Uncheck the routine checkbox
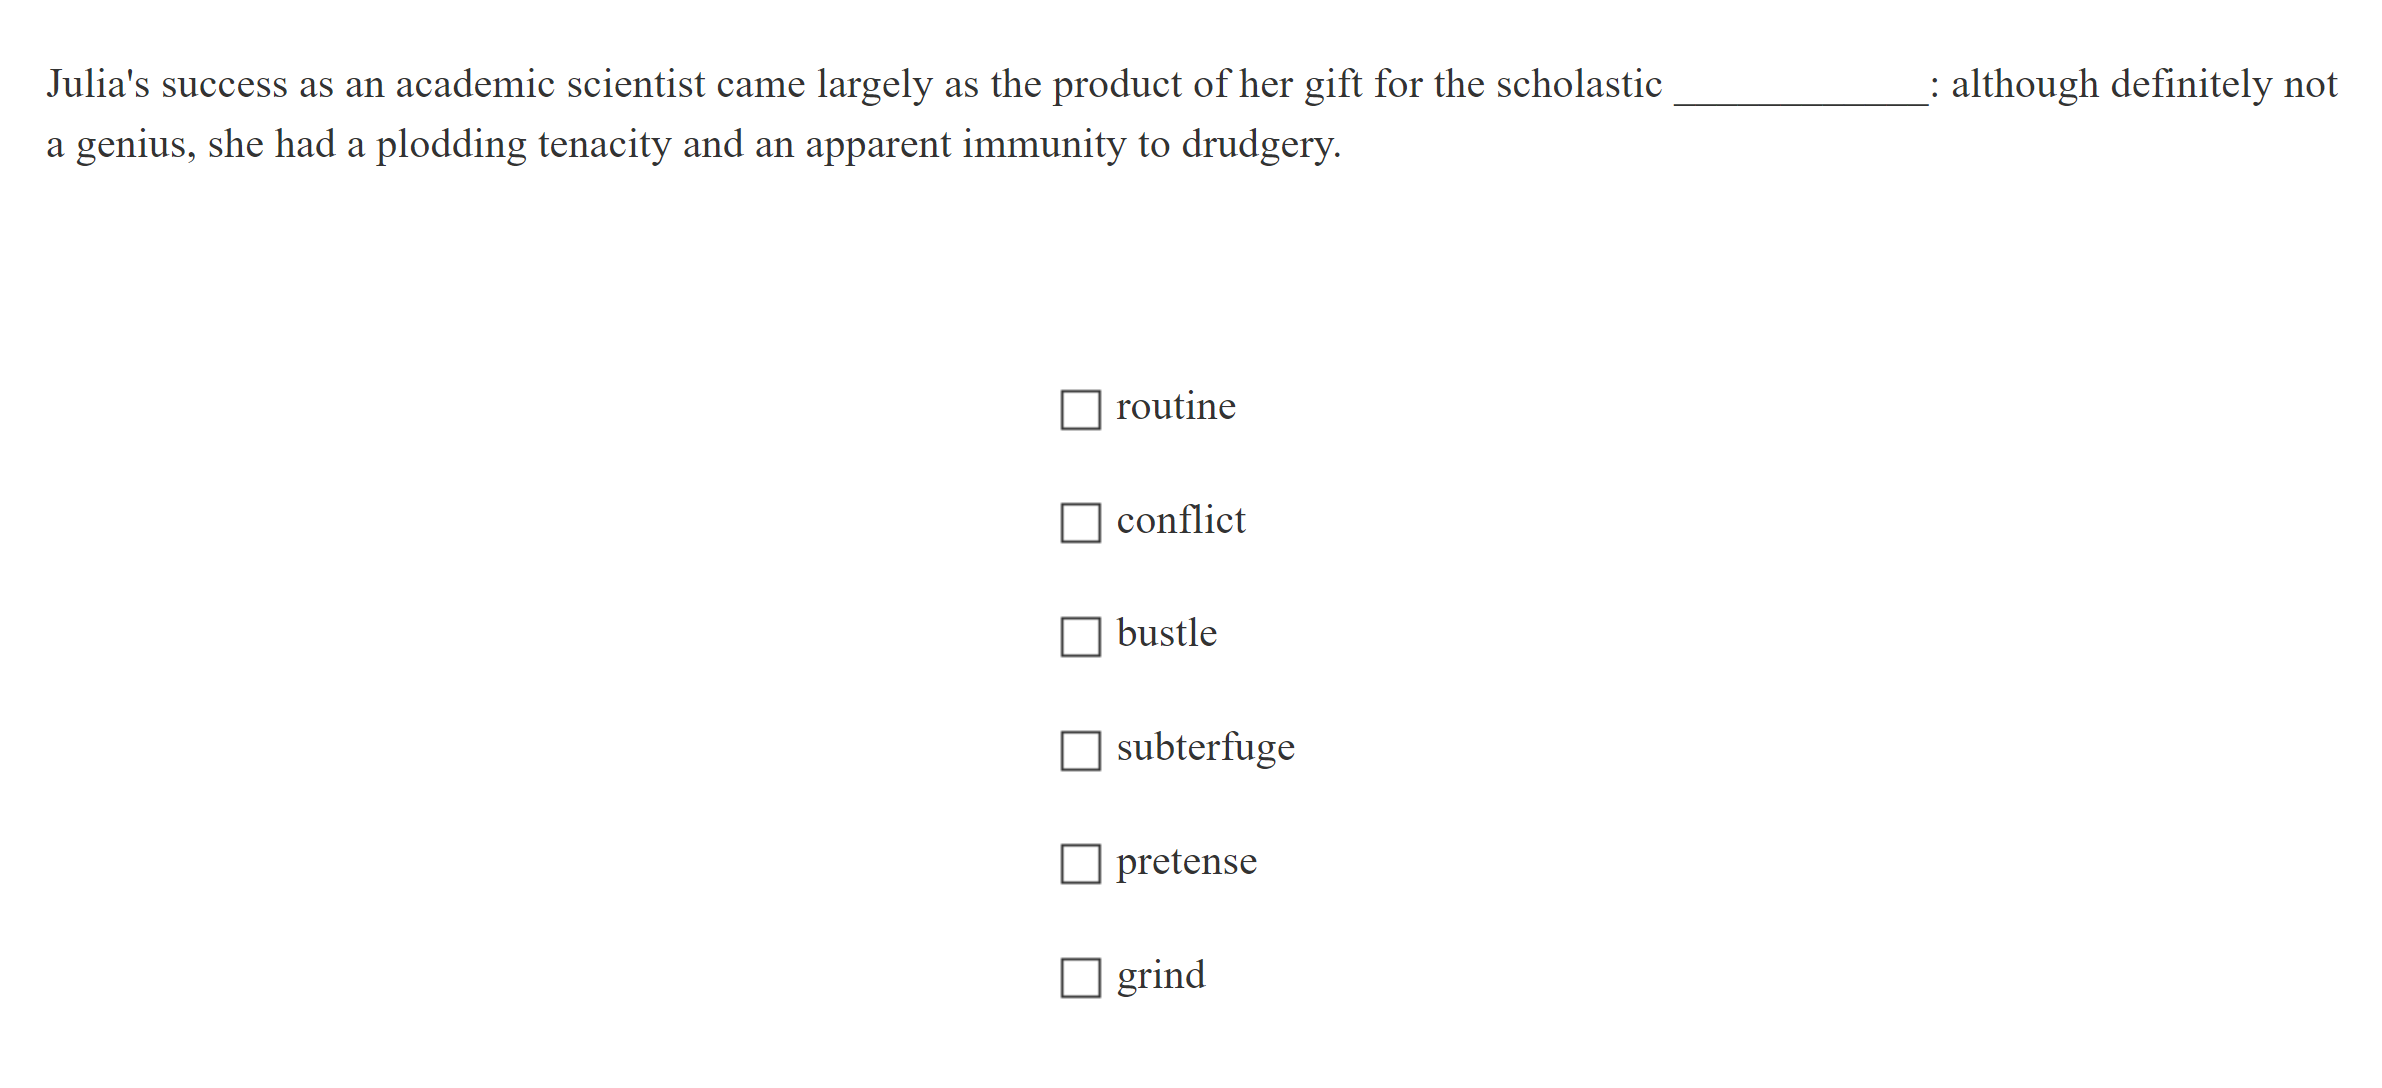This screenshot has height=1088, width=2382. 1080,409
